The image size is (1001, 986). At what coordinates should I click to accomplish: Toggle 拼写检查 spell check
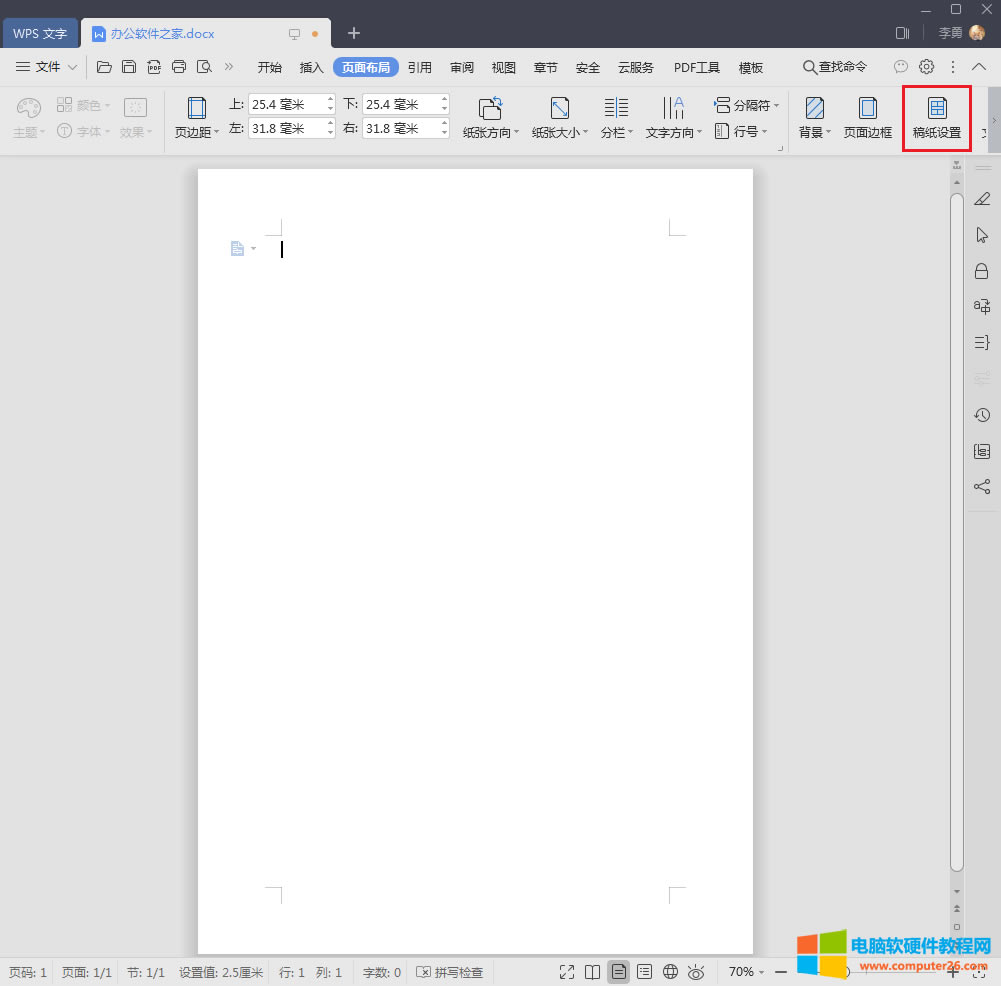450,972
